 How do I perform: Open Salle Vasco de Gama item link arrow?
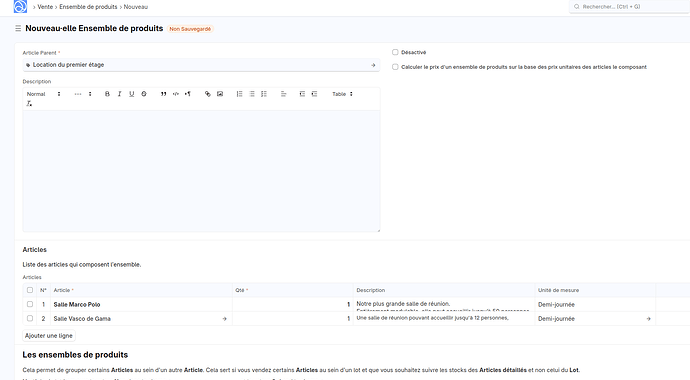click(x=224, y=319)
